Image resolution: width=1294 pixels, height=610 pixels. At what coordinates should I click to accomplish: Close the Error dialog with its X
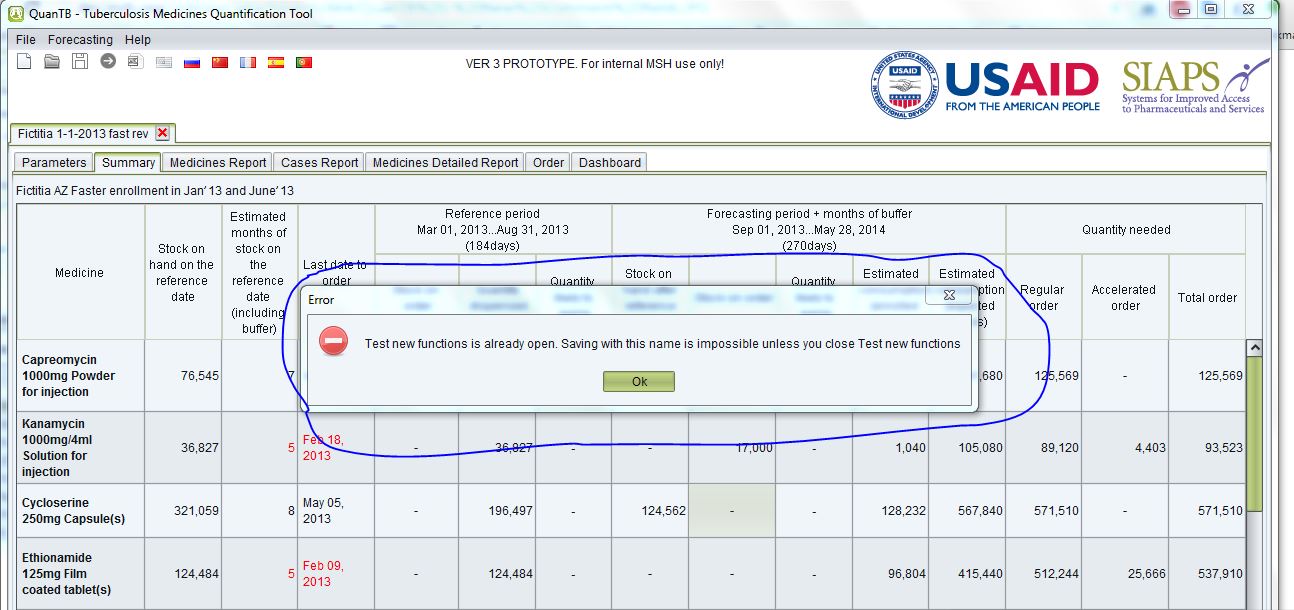click(x=947, y=296)
